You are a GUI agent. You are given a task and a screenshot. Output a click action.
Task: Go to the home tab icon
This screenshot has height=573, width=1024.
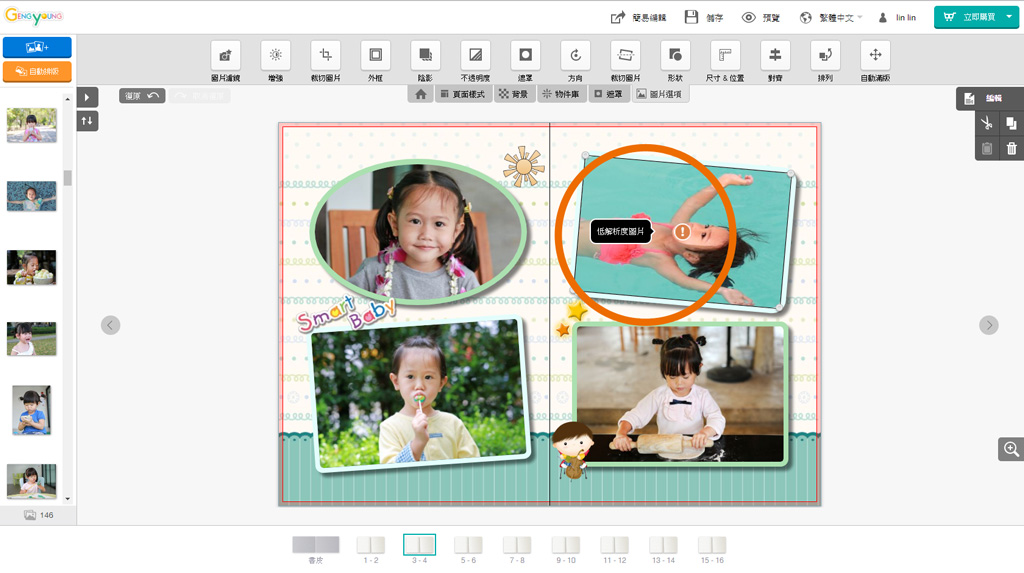pos(421,95)
